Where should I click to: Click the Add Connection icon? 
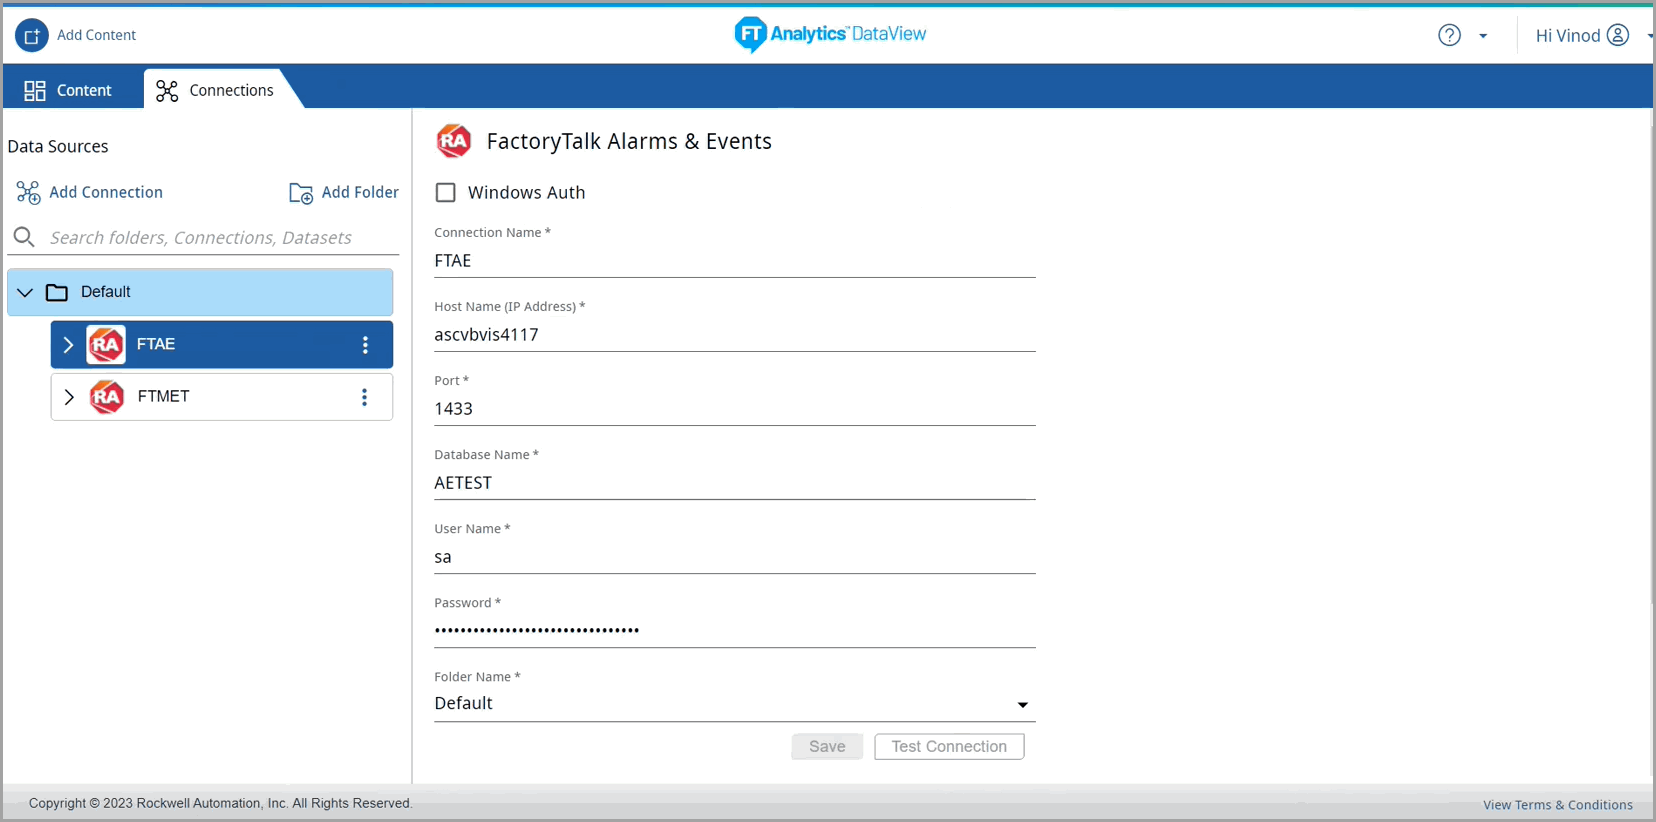pyautogui.click(x=28, y=192)
